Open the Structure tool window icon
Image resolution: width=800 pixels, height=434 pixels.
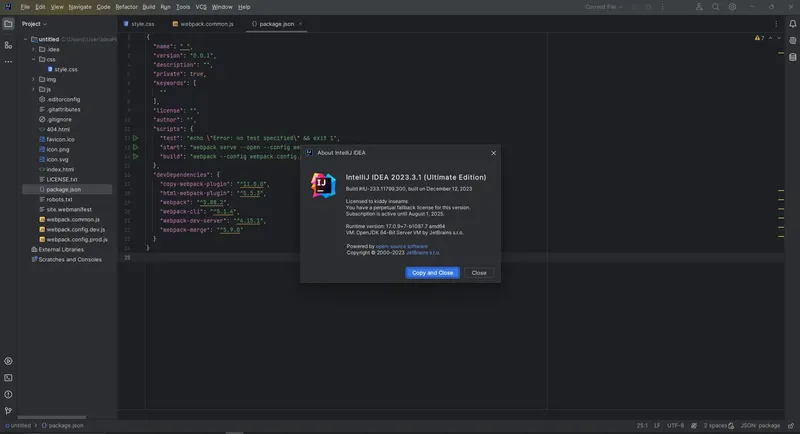8,45
